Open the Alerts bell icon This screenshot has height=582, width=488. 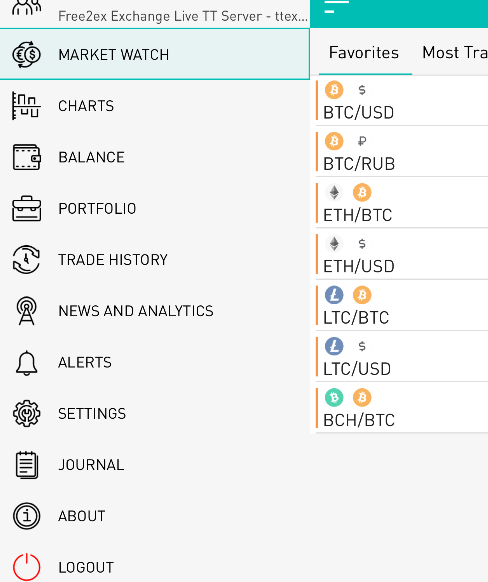point(26,363)
